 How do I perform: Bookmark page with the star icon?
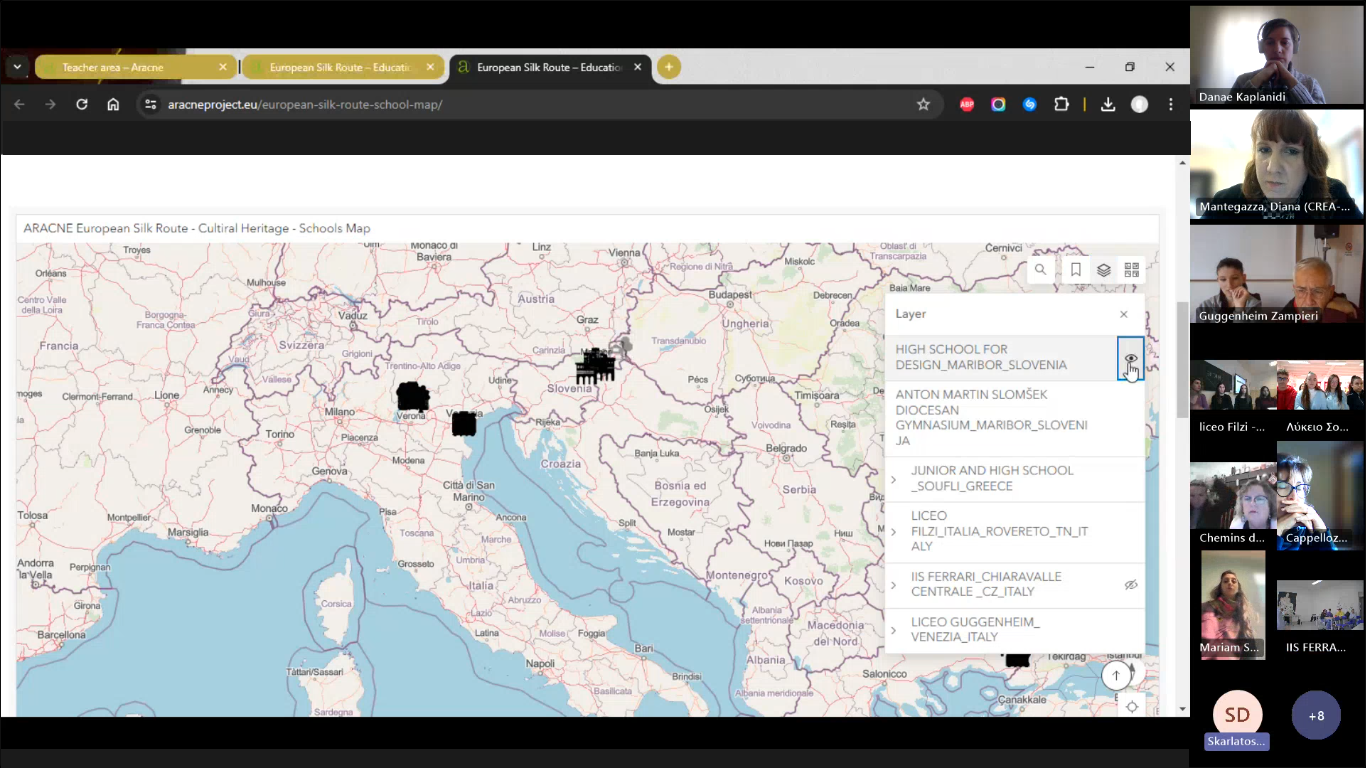pyautogui.click(x=923, y=104)
